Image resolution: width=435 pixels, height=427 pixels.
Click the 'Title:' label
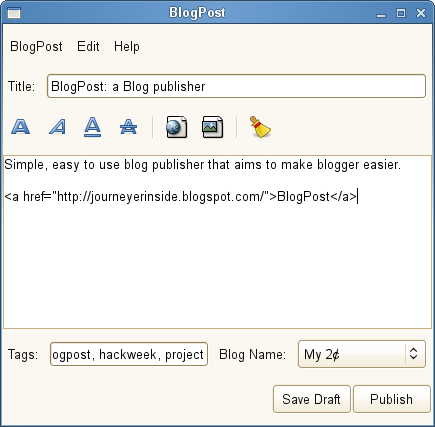[x=21, y=86]
